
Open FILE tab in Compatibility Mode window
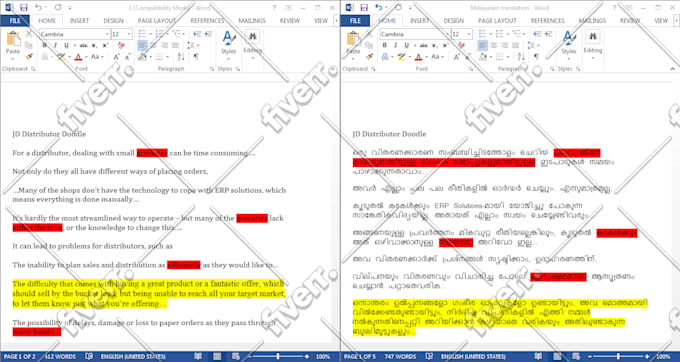(15, 21)
